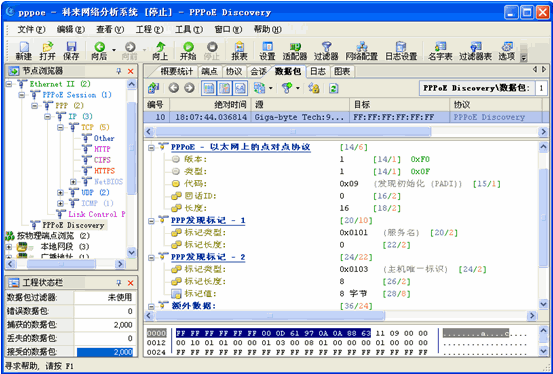The image size is (553, 374).
Task: Open the 报表 (Report) toolbar icon
Action: [239, 51]
